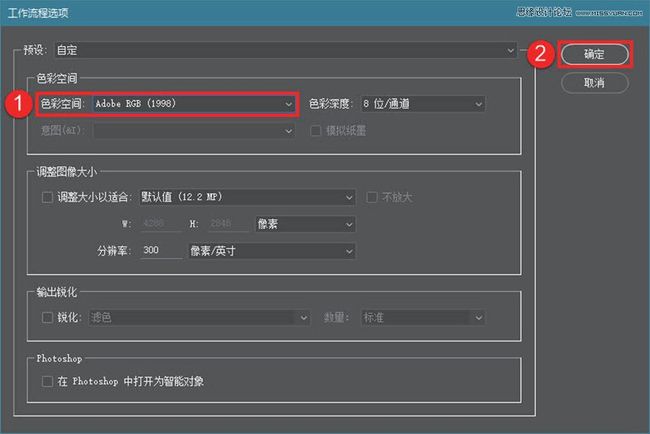Image resolution: width=650 pixels, height=434 pixels.
Task: Open the 滤色 sharpening dropdown
Action: coord(199,318)
